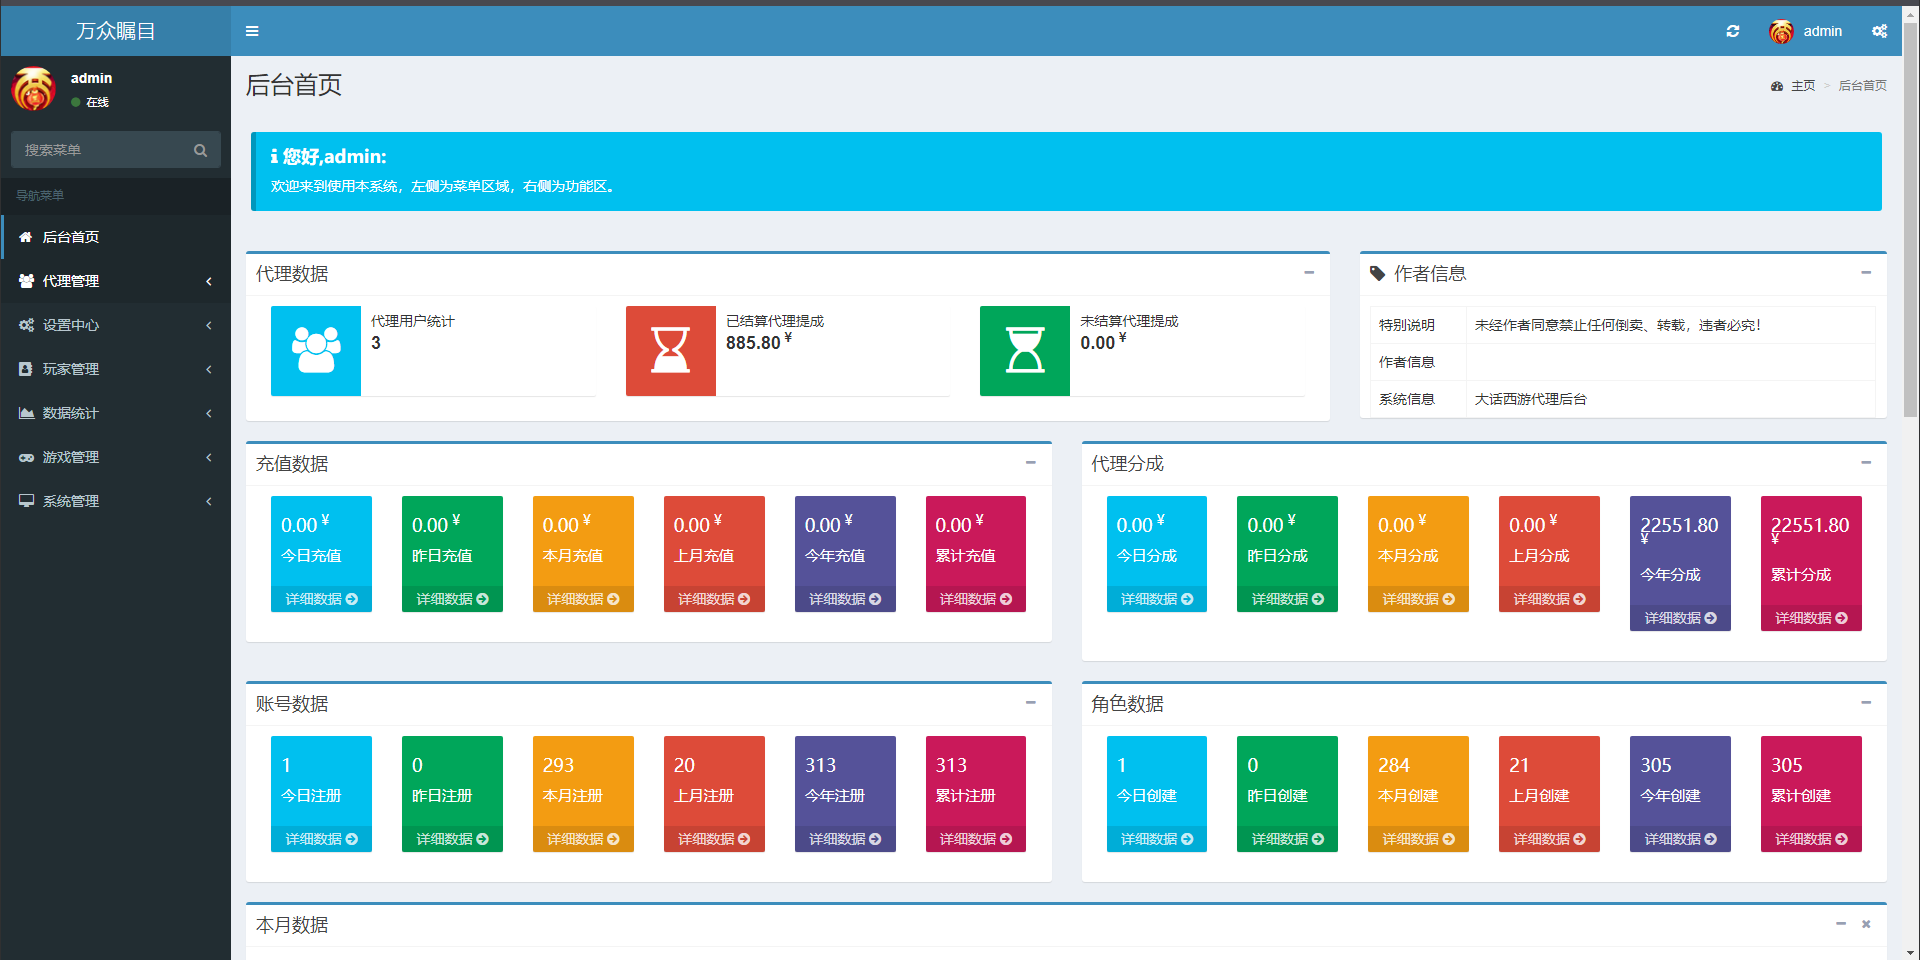Click the 设置中心 gears icon in sidebar
The width and height of the screenshot is (1920, 960).
[26, 325]
